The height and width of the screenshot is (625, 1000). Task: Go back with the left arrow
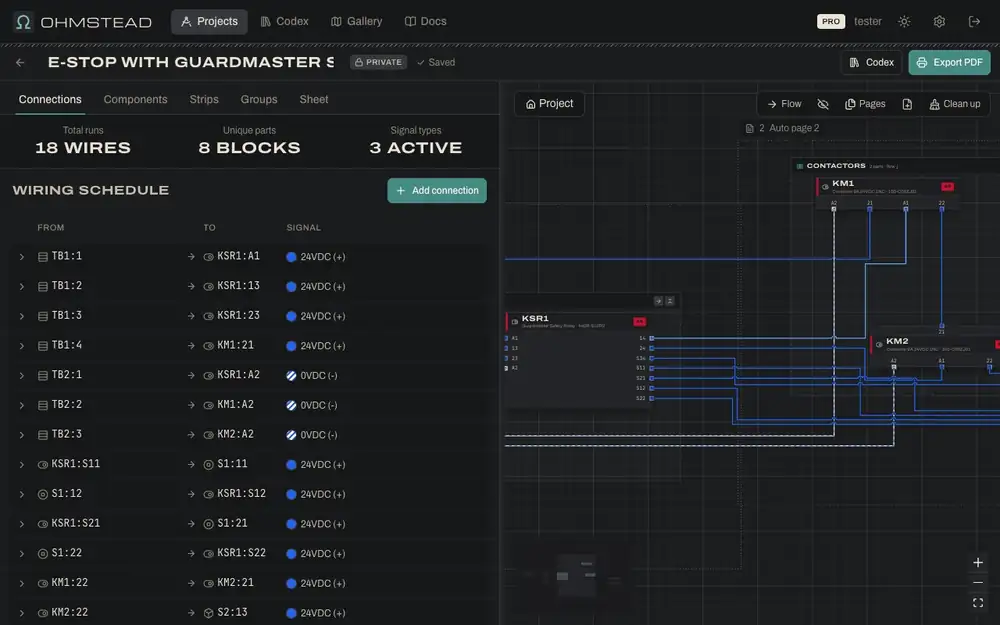coord(20,62)
